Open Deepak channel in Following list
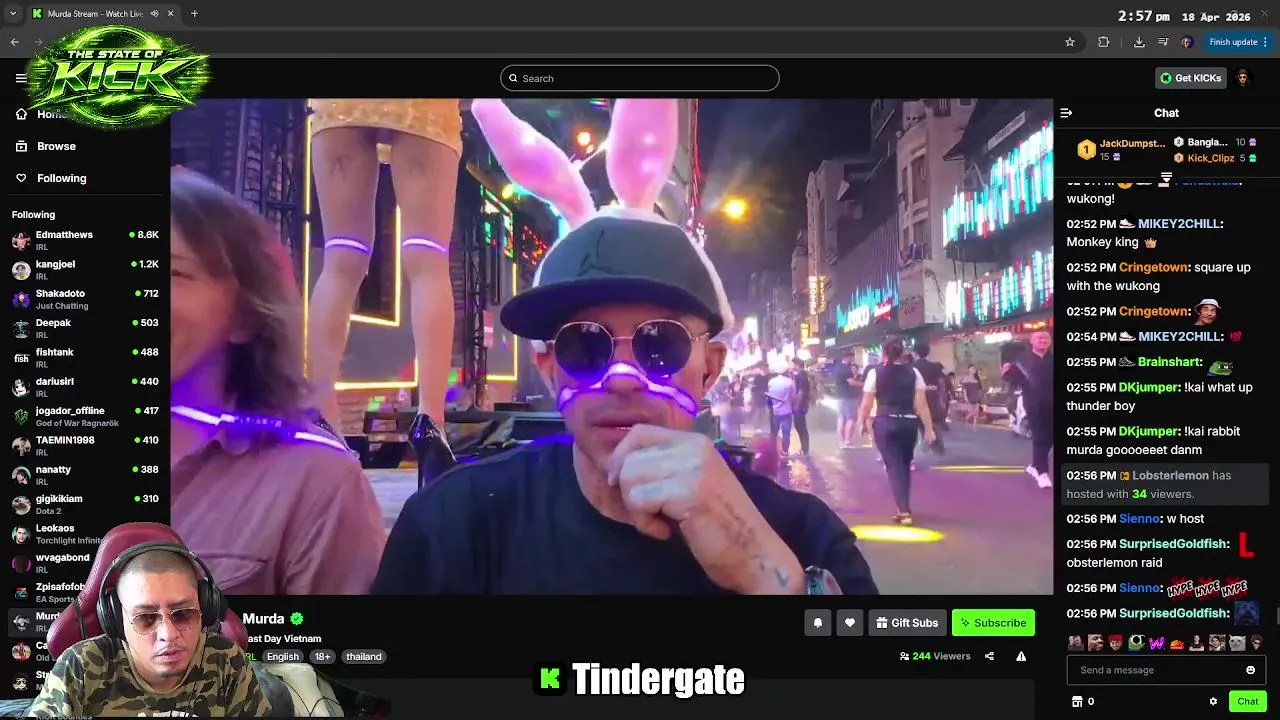 pos(85,328)
